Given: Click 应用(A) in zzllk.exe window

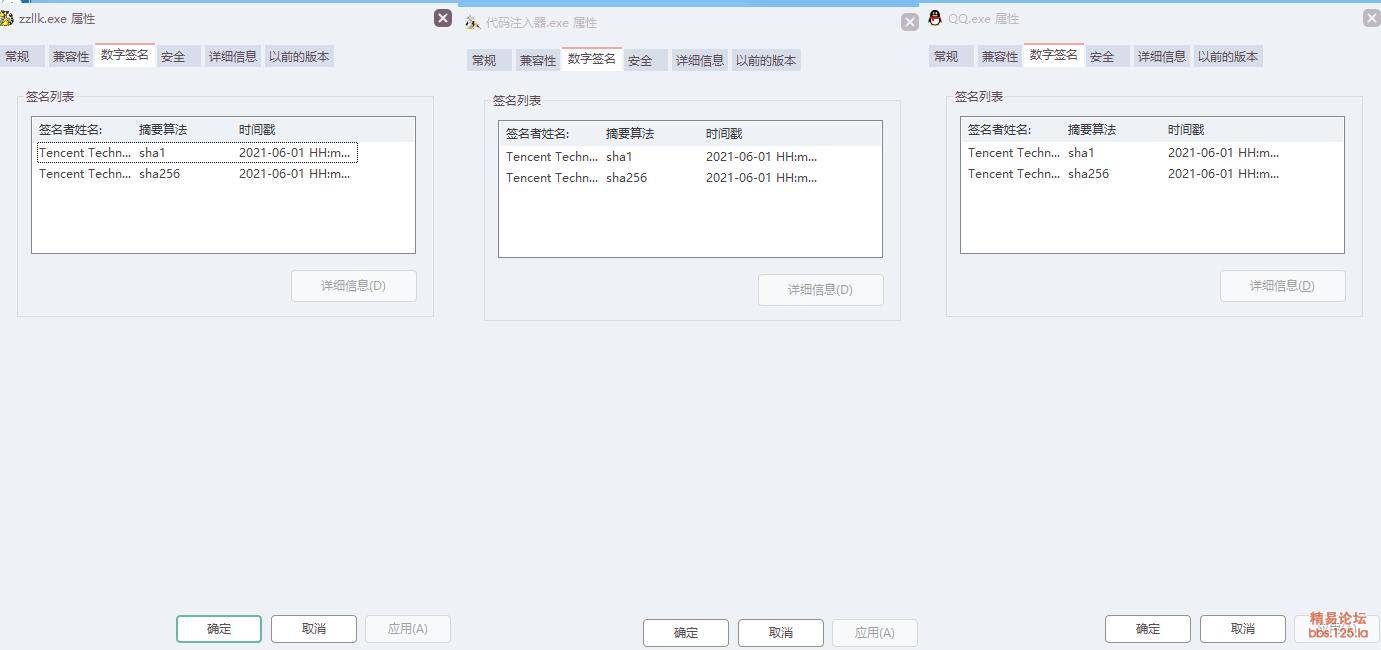Looking at the screenshot, I should tap(408, 629).
